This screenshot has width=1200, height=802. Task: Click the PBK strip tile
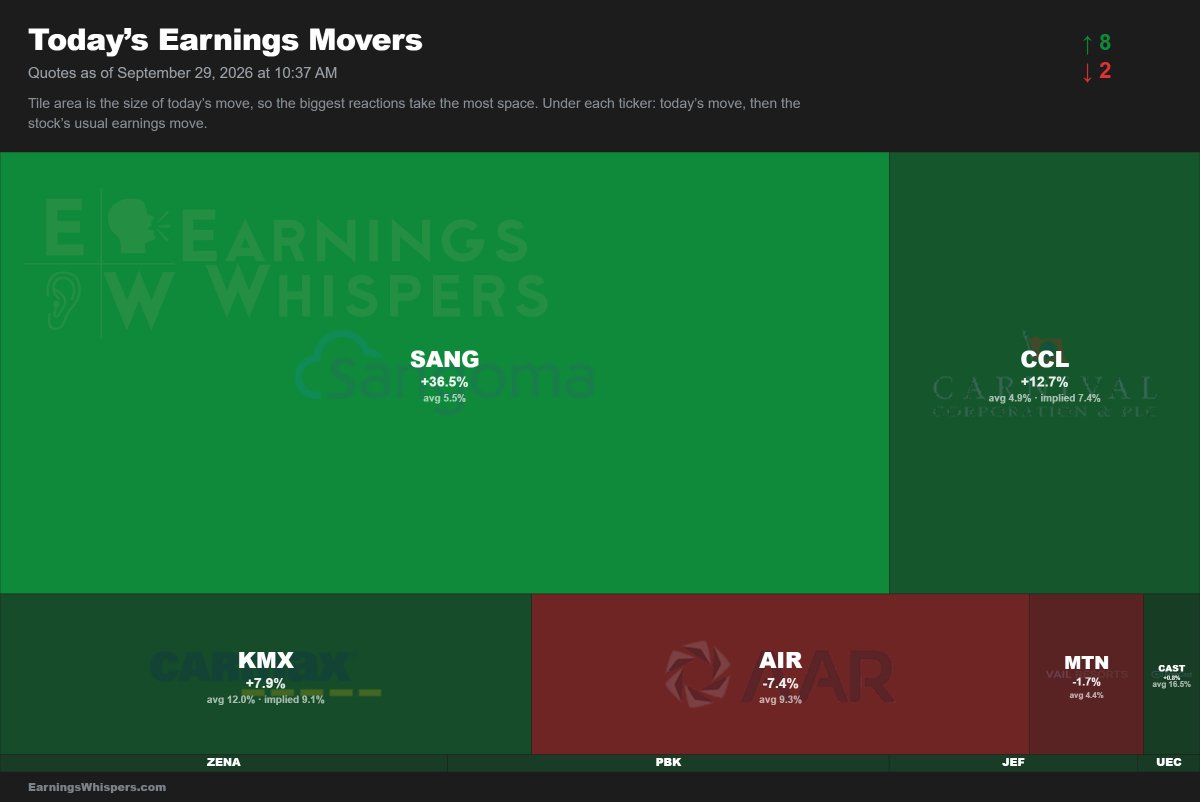[668, 763]
